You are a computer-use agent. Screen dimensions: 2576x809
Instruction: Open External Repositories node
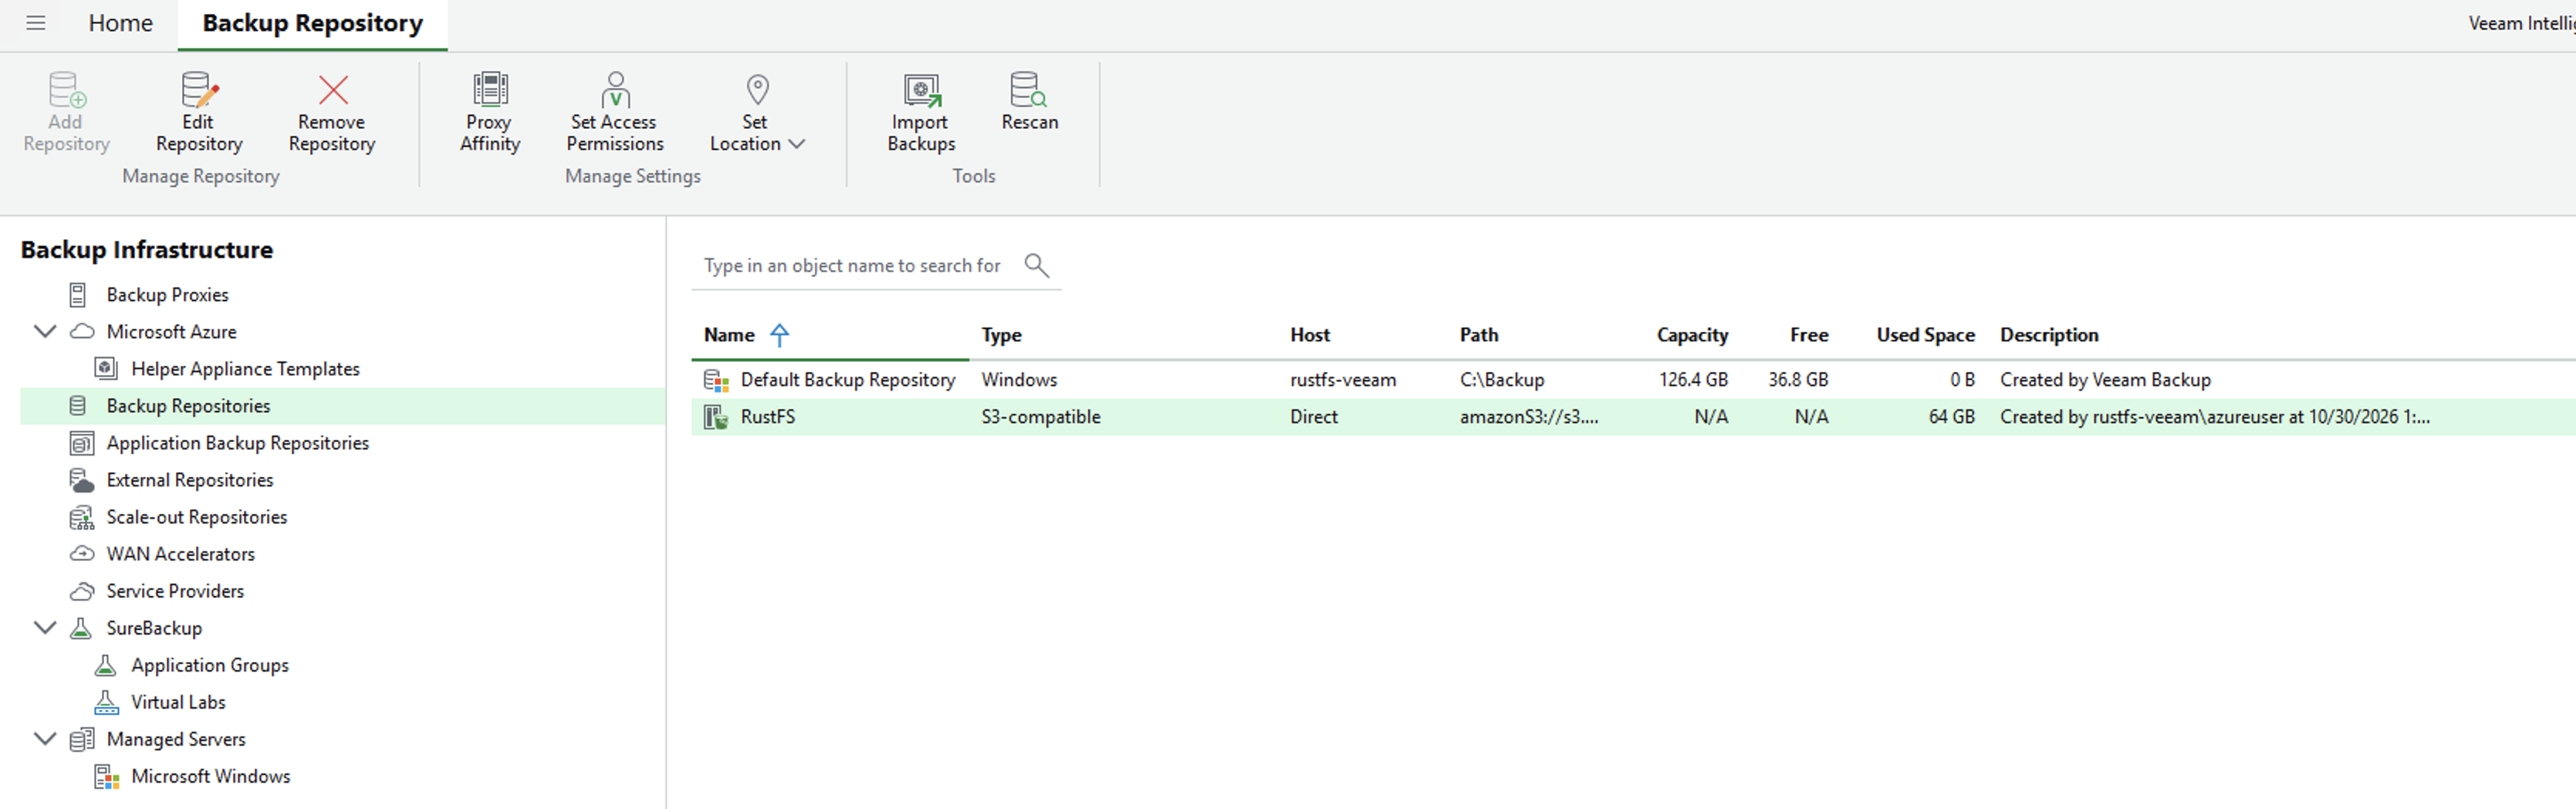click(189, 480)
